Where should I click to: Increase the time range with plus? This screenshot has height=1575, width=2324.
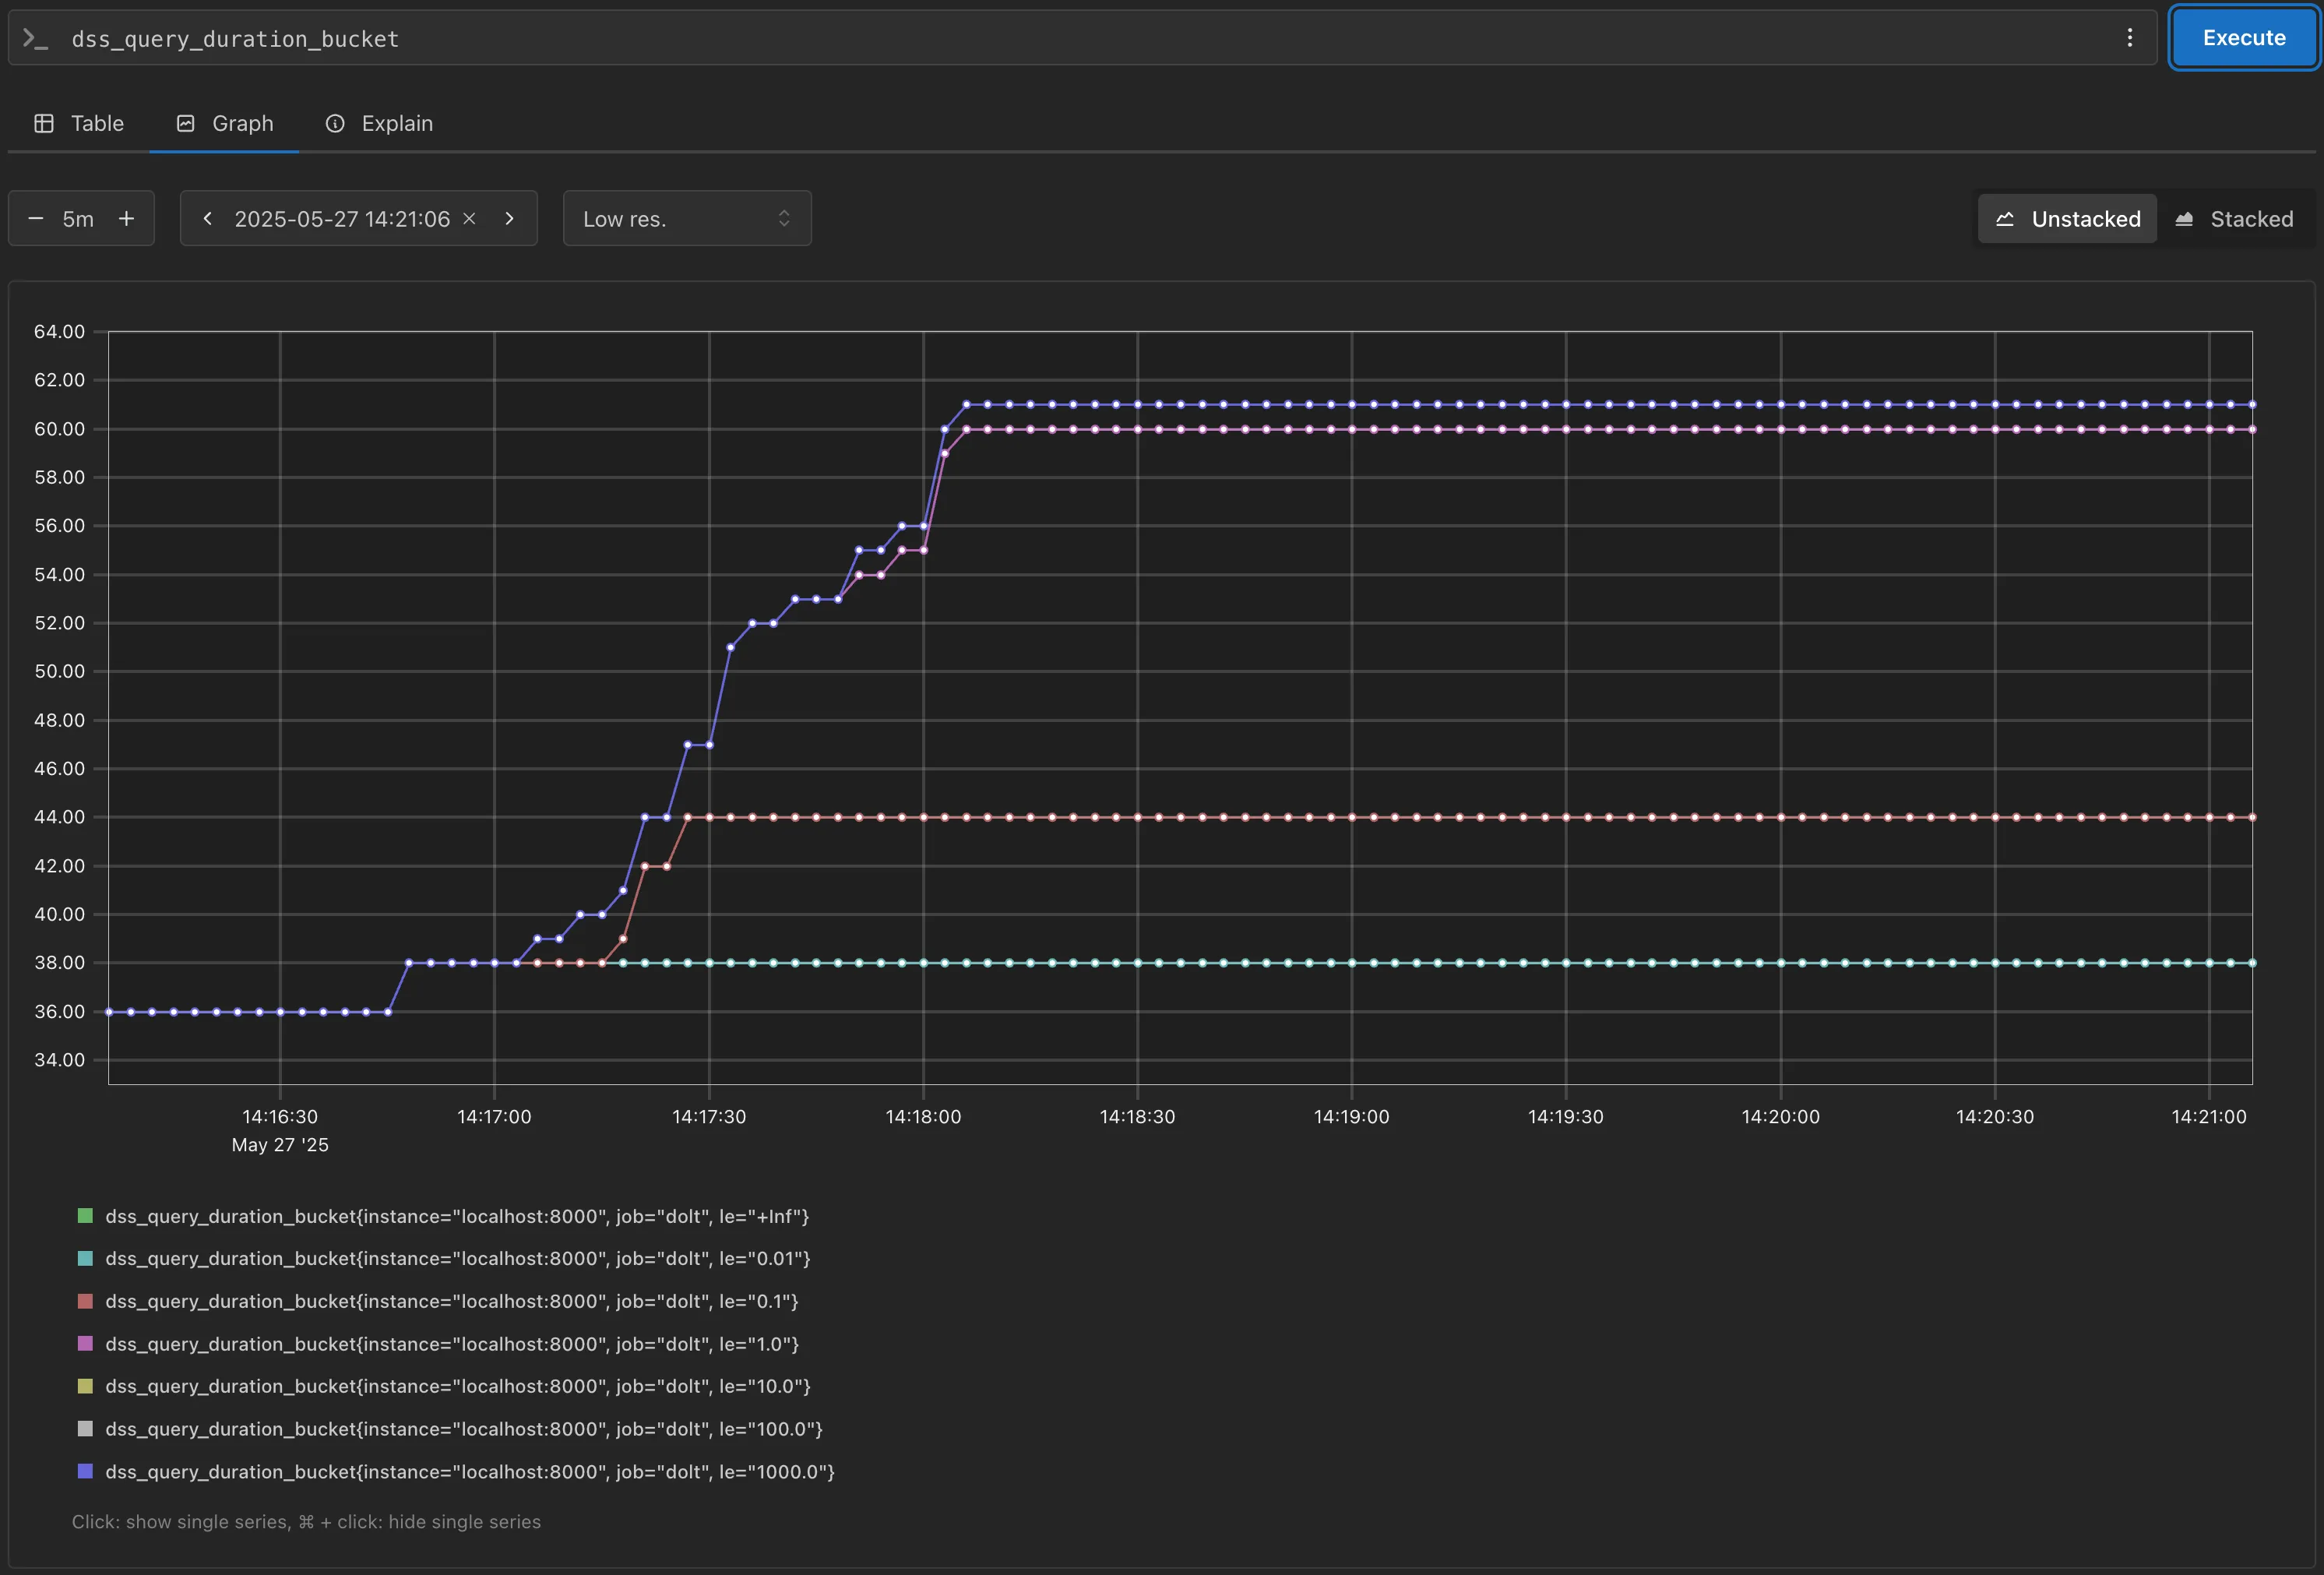coord(127,218)
